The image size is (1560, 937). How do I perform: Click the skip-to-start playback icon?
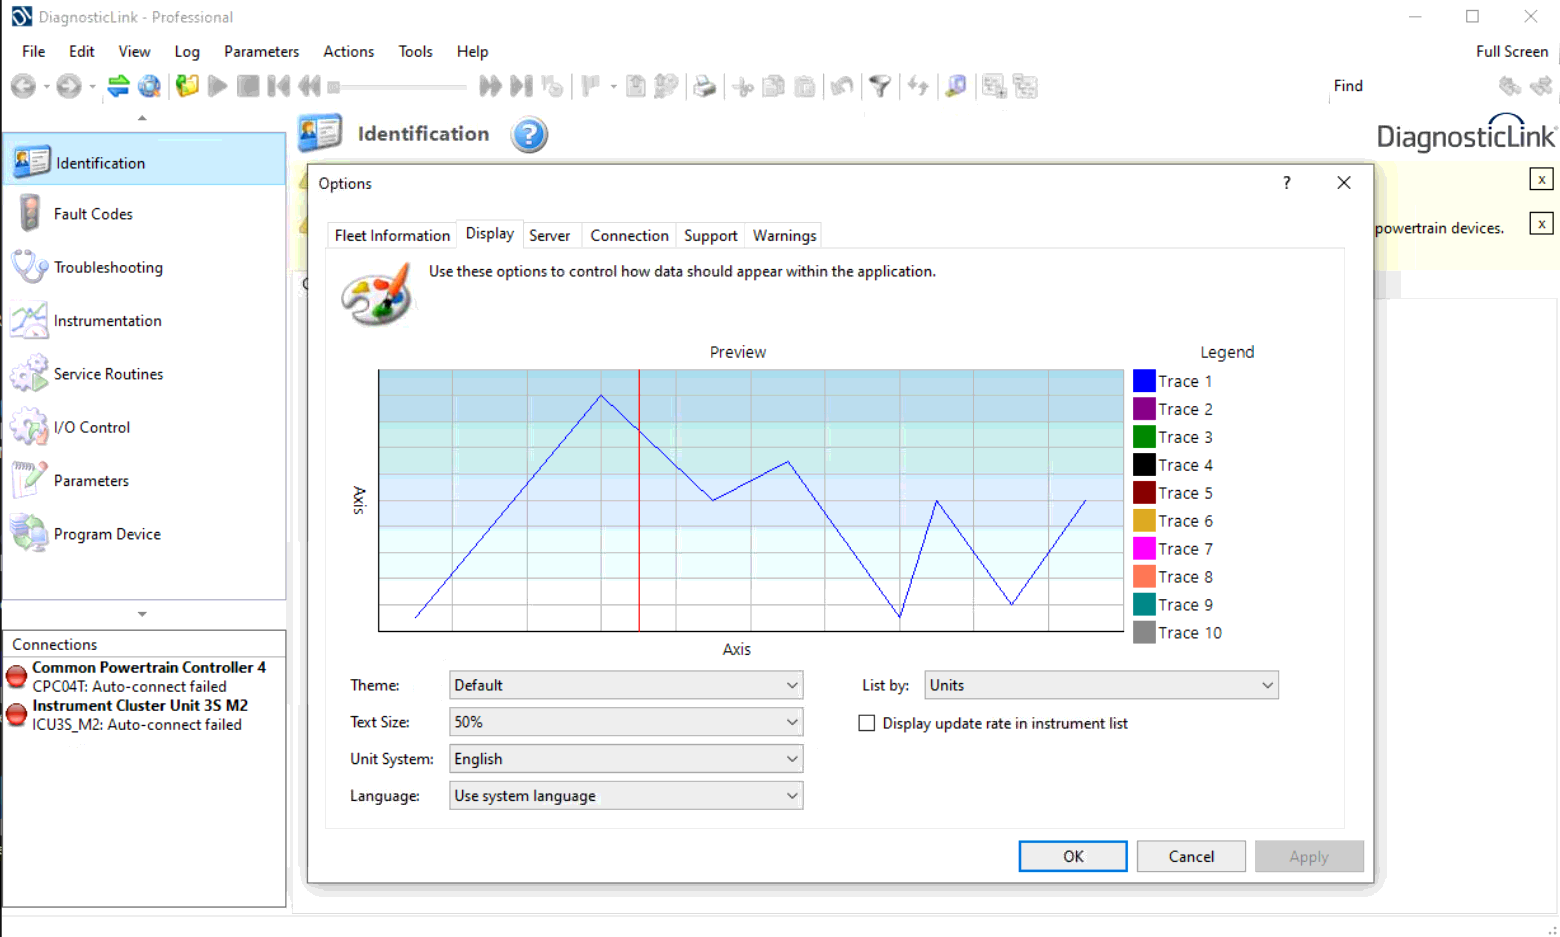click(x=279, y=87)
